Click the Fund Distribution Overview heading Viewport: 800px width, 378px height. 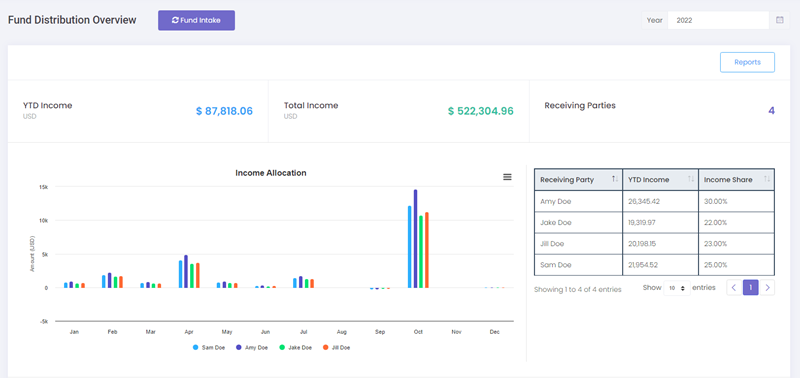pyautogui.click(x=72, y=20)
